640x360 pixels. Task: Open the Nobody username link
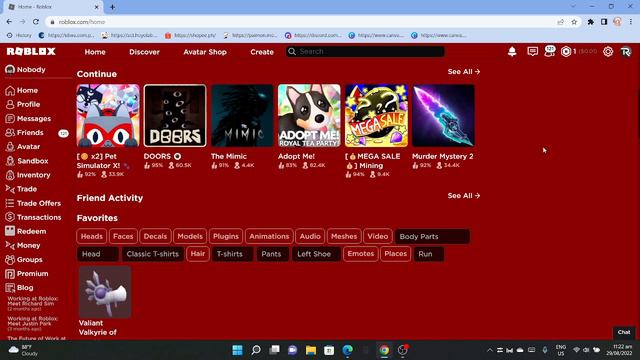click(x=25, y=70)
